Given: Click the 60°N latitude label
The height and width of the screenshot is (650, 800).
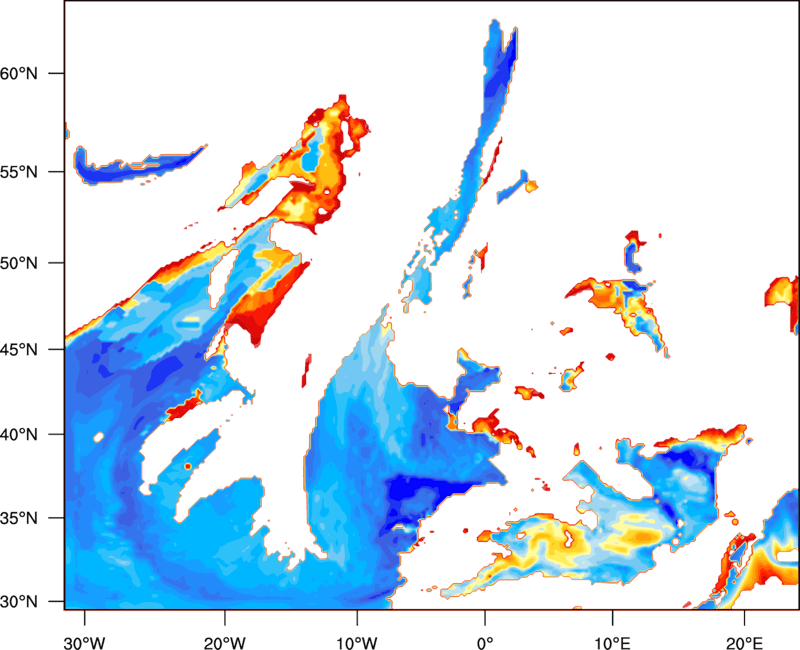Looking at the screenshot, I should pyautogui.click(x=19, y=74).
